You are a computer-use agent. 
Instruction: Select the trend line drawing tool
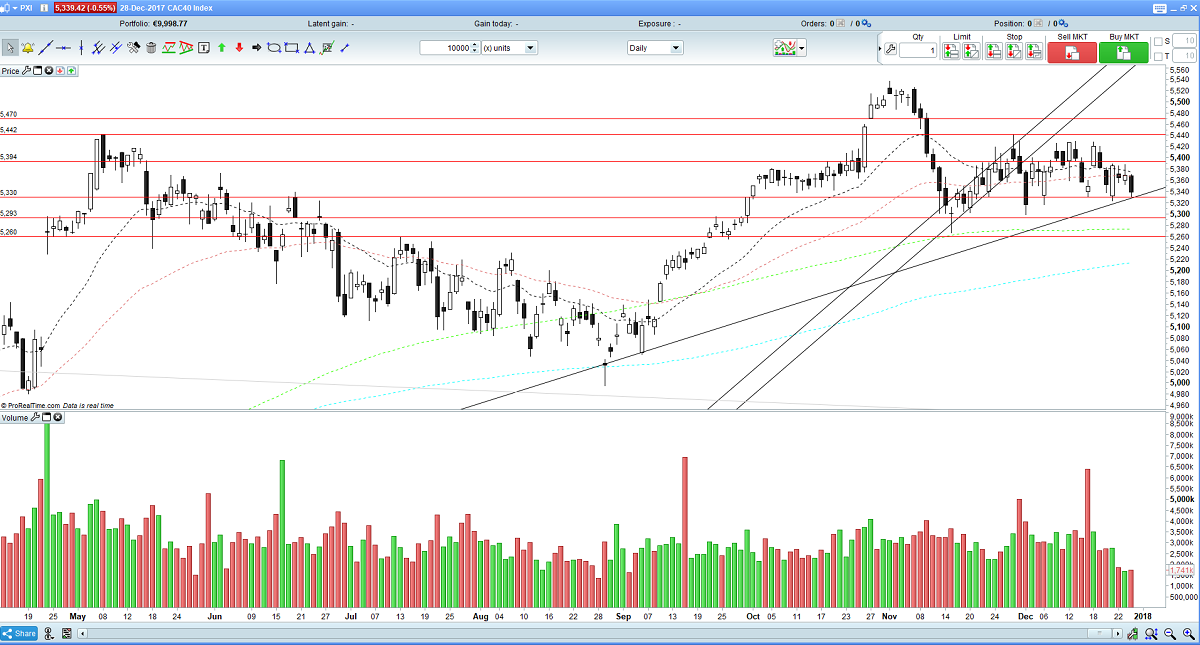[46, 47]
